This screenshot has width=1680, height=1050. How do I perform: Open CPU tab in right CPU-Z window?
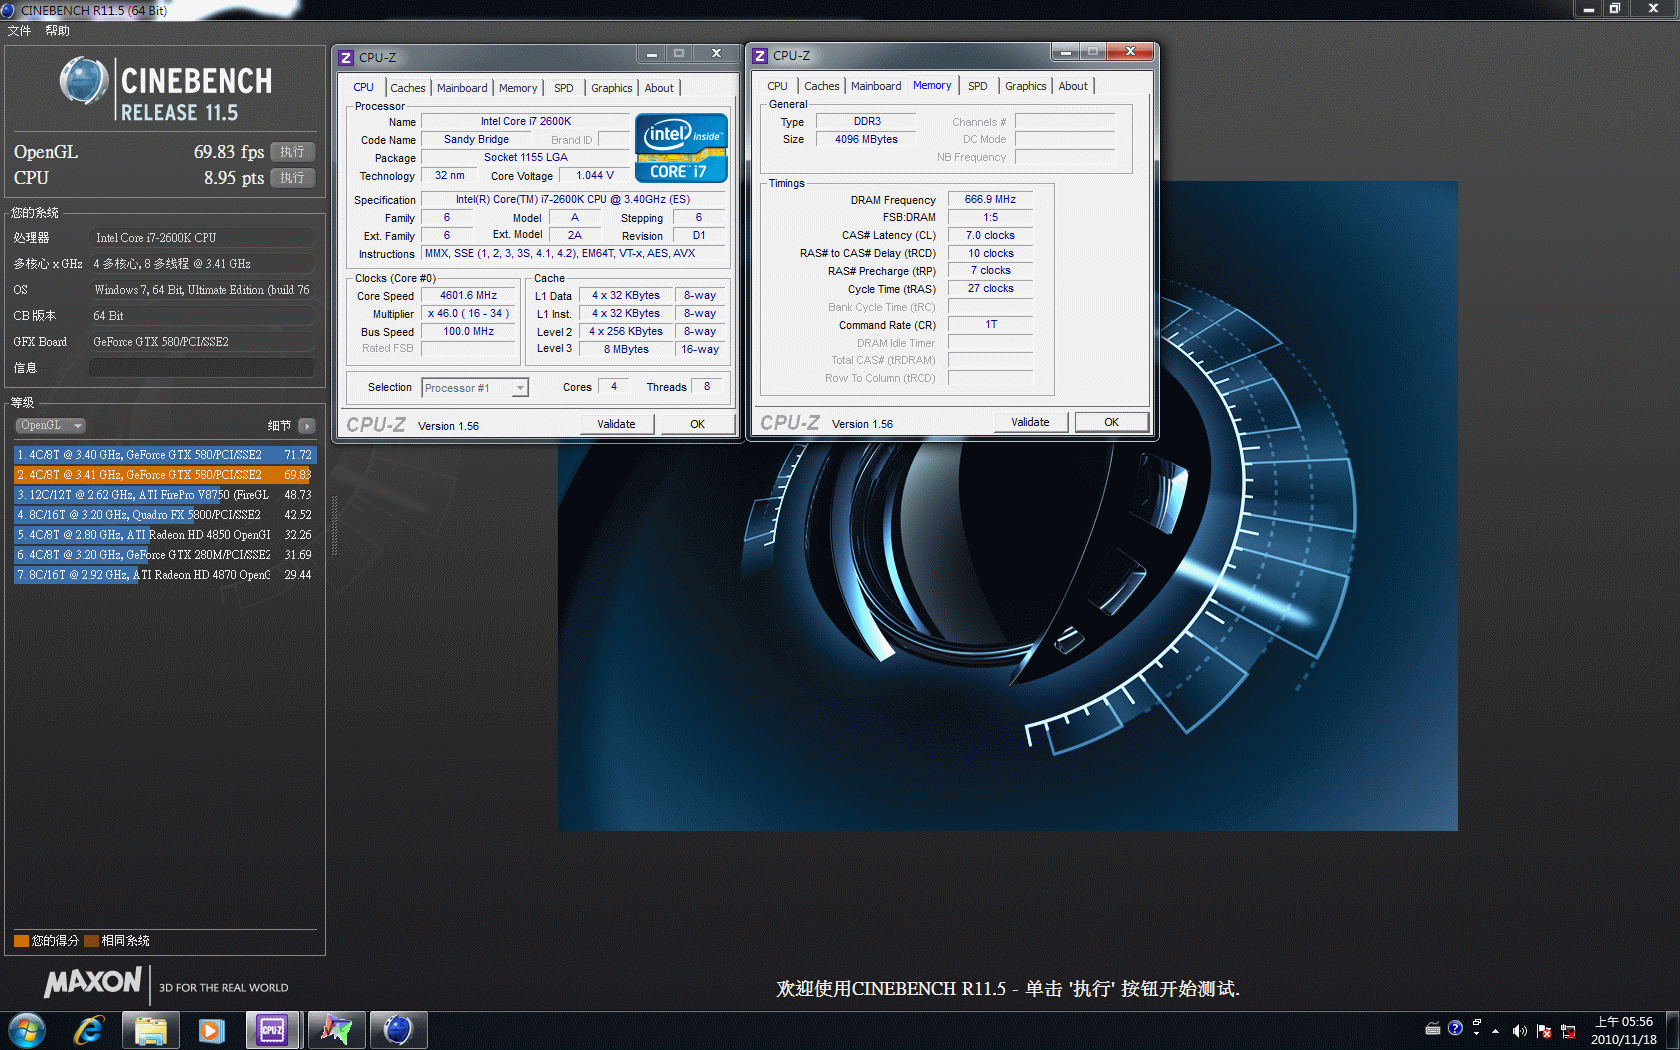[x=777, y=86]
